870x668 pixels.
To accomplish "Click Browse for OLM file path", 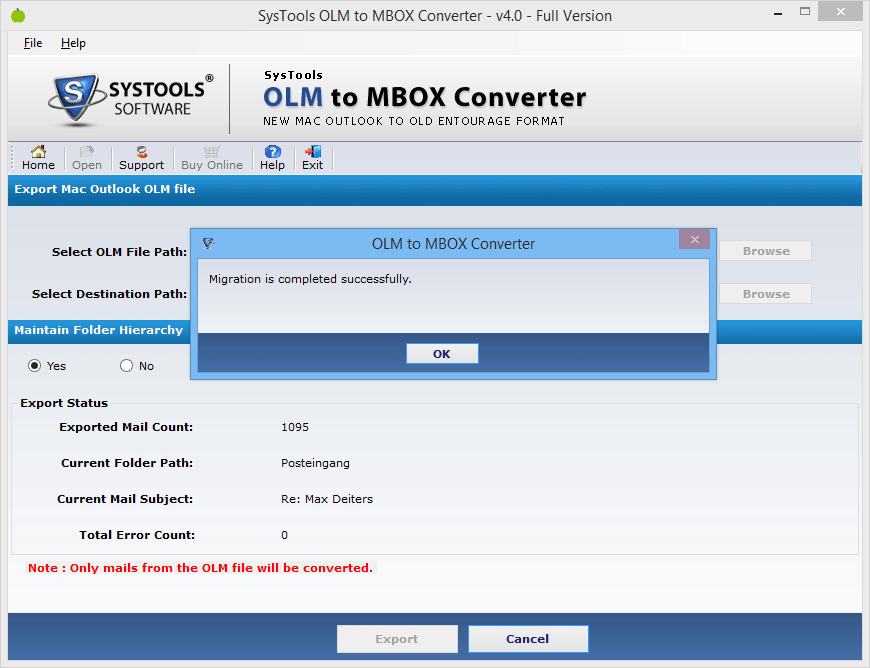I will click(766, 251).
